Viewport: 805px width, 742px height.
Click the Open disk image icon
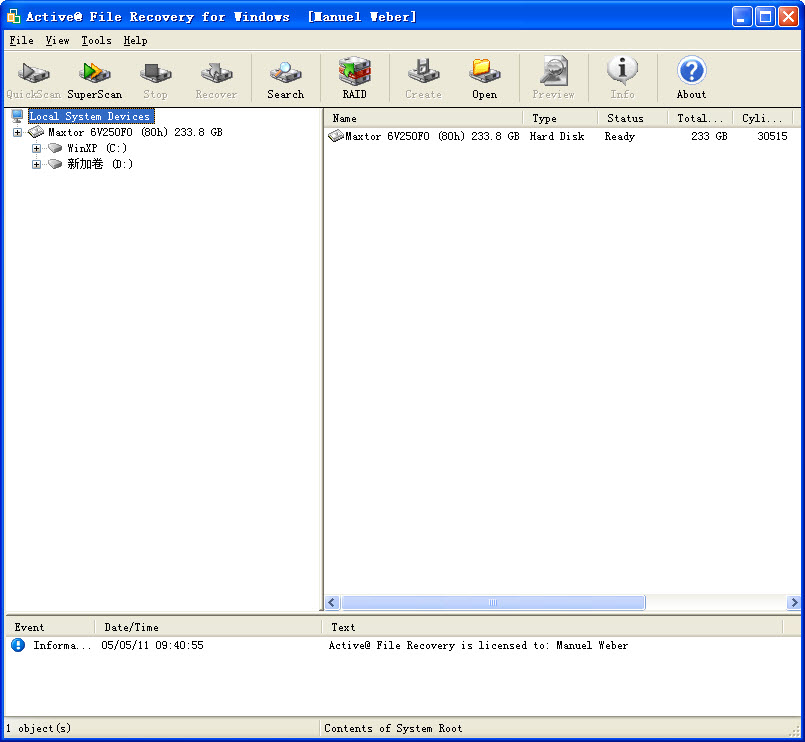click(x=484, y=78)
